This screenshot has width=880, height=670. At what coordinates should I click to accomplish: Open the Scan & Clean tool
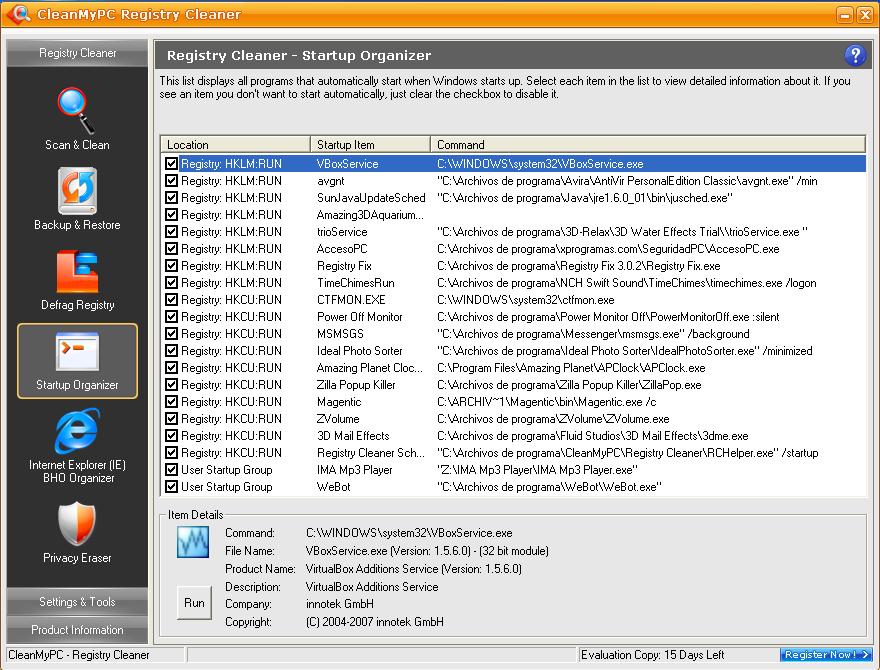(x=77, y=118)
